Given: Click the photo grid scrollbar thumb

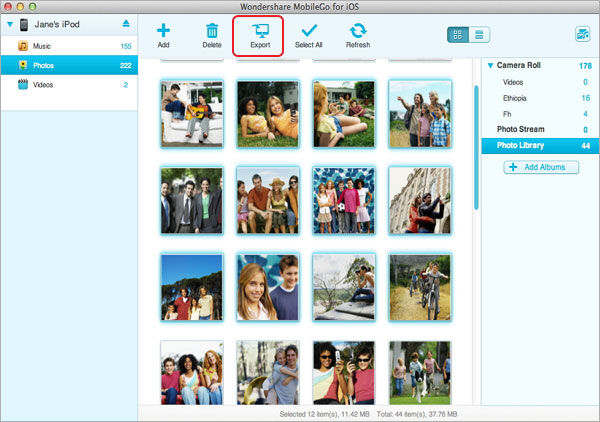Looking at the screenshot, I should pos(476,147).
